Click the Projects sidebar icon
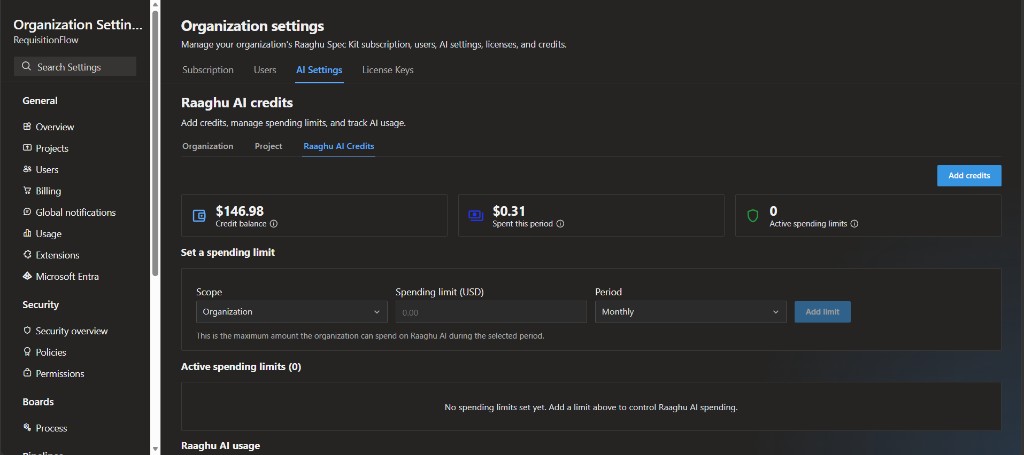 tap(27, 148)
